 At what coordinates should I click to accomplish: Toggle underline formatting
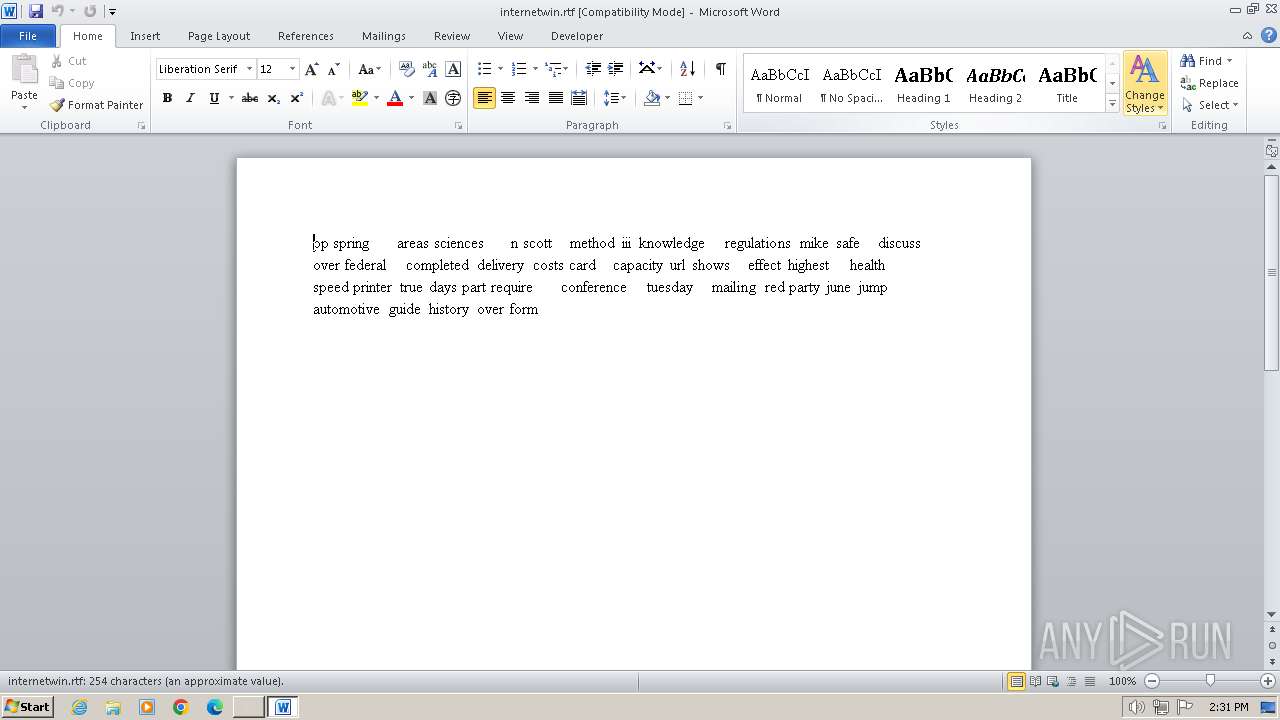[213, 98]
